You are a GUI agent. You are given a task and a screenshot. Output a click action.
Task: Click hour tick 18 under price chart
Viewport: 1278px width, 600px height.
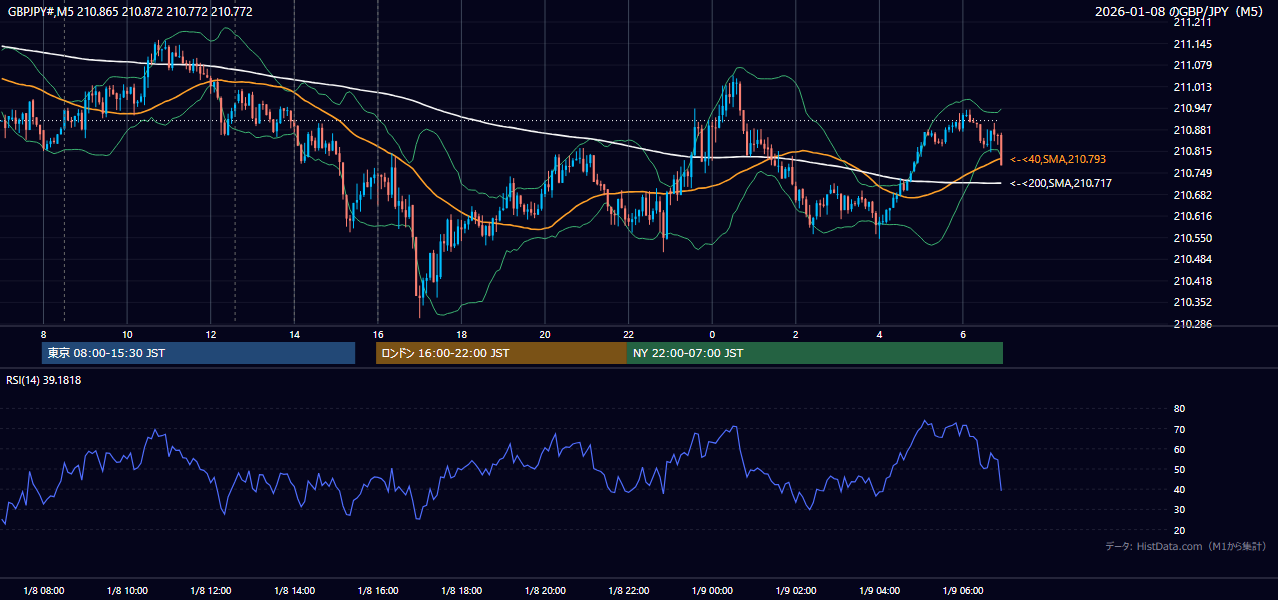(x=461, y=334)
